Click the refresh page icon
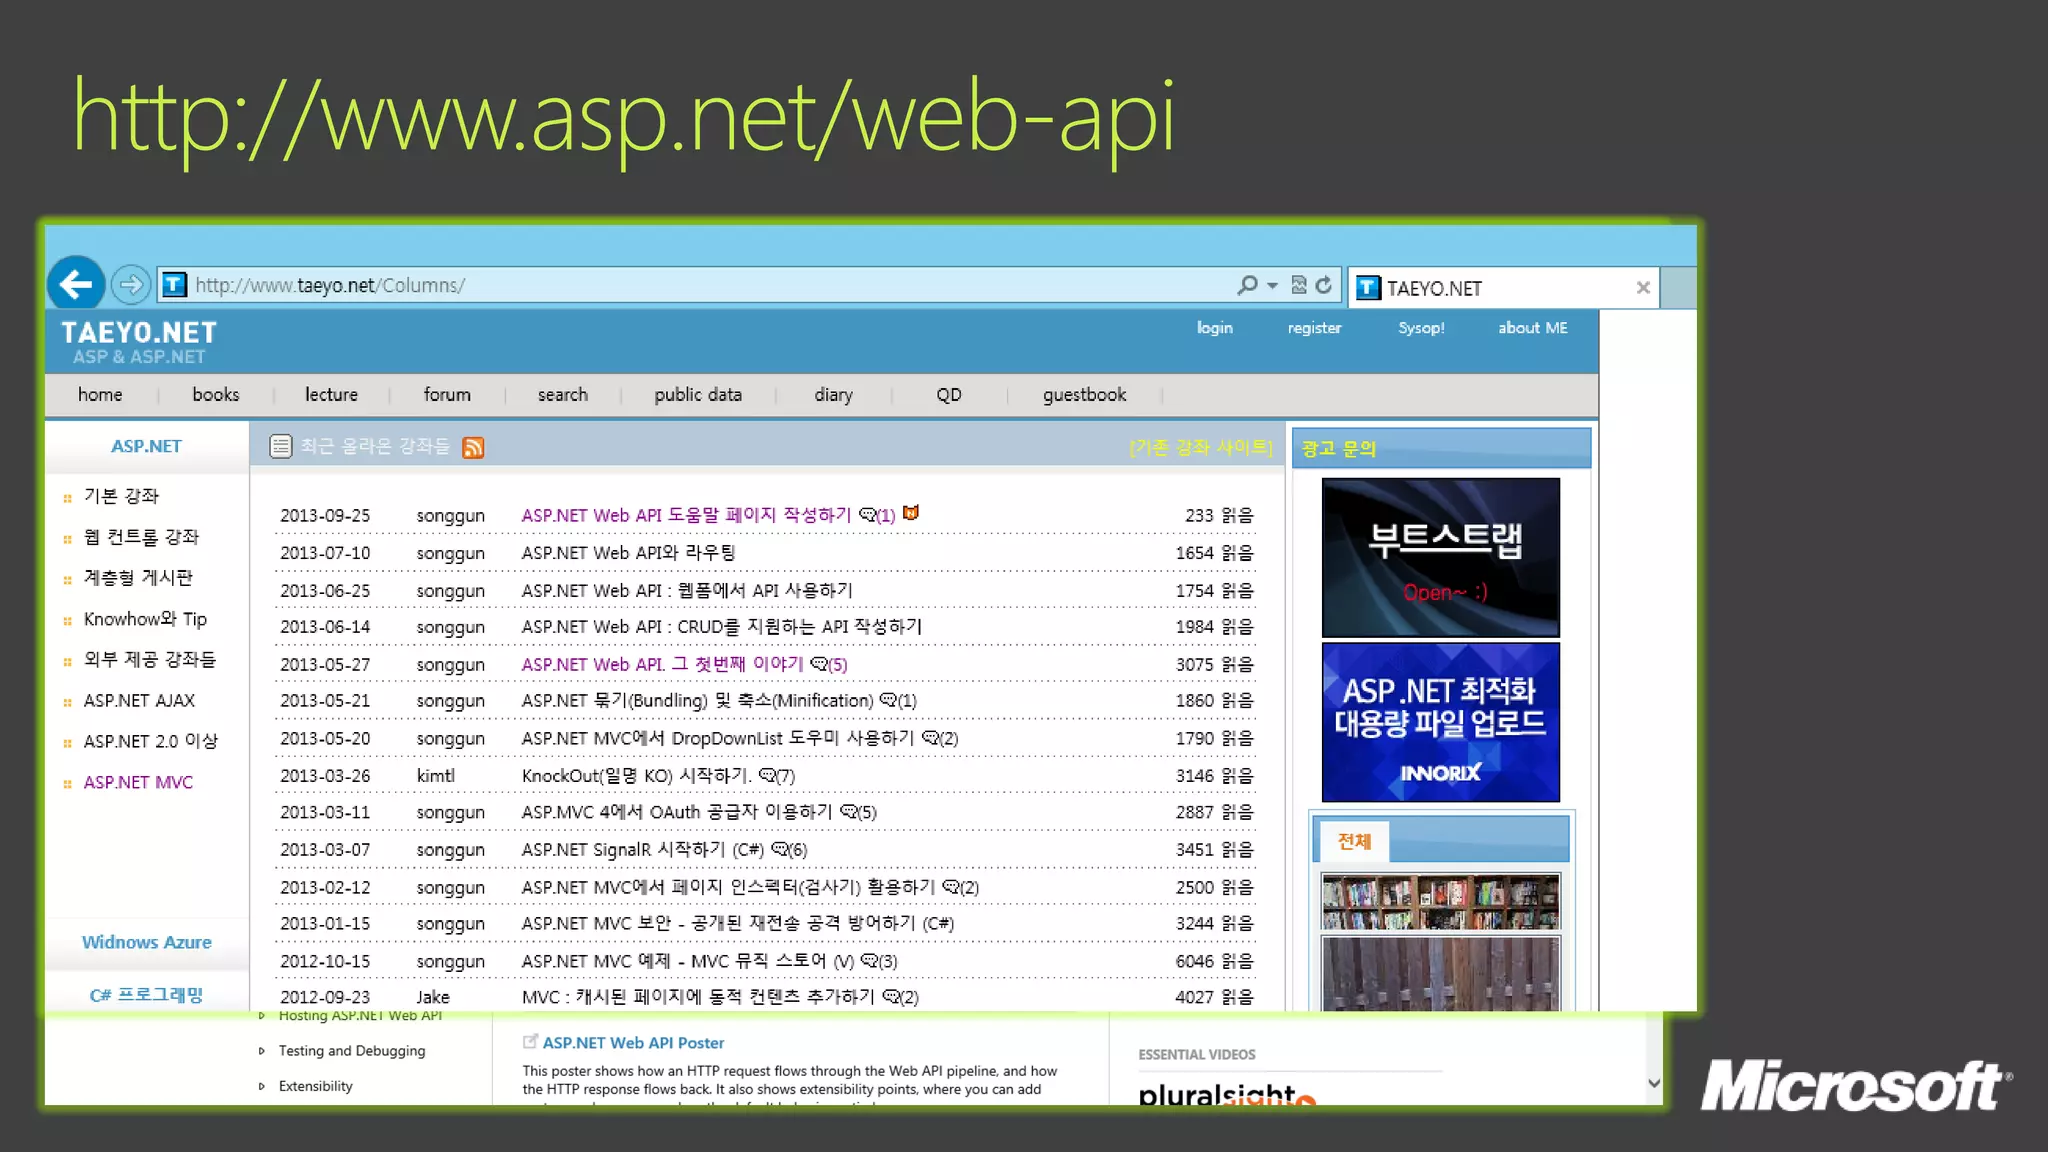Viewport: 2048px width, 1152px height. (x=1324, y=285)
